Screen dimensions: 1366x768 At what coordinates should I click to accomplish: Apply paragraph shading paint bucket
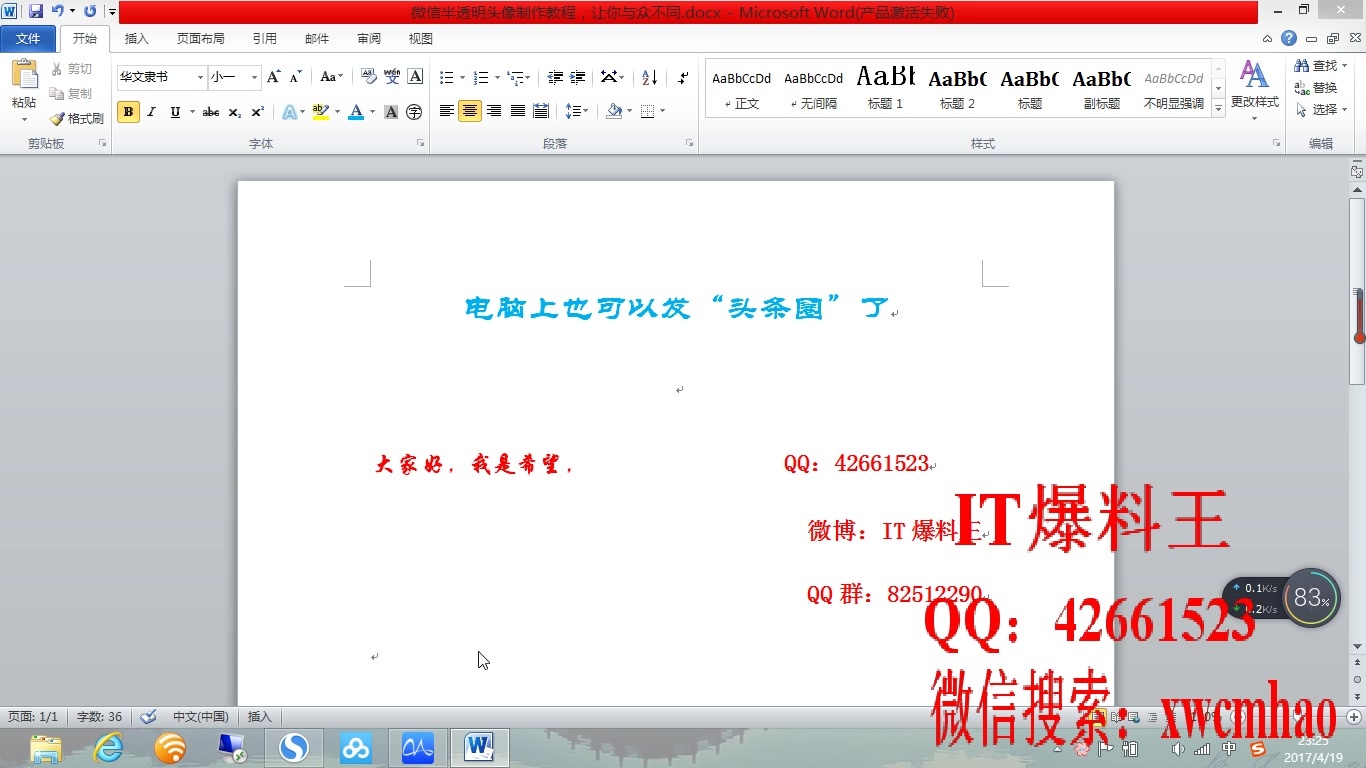pyautogui.click(x=614, y=111)
